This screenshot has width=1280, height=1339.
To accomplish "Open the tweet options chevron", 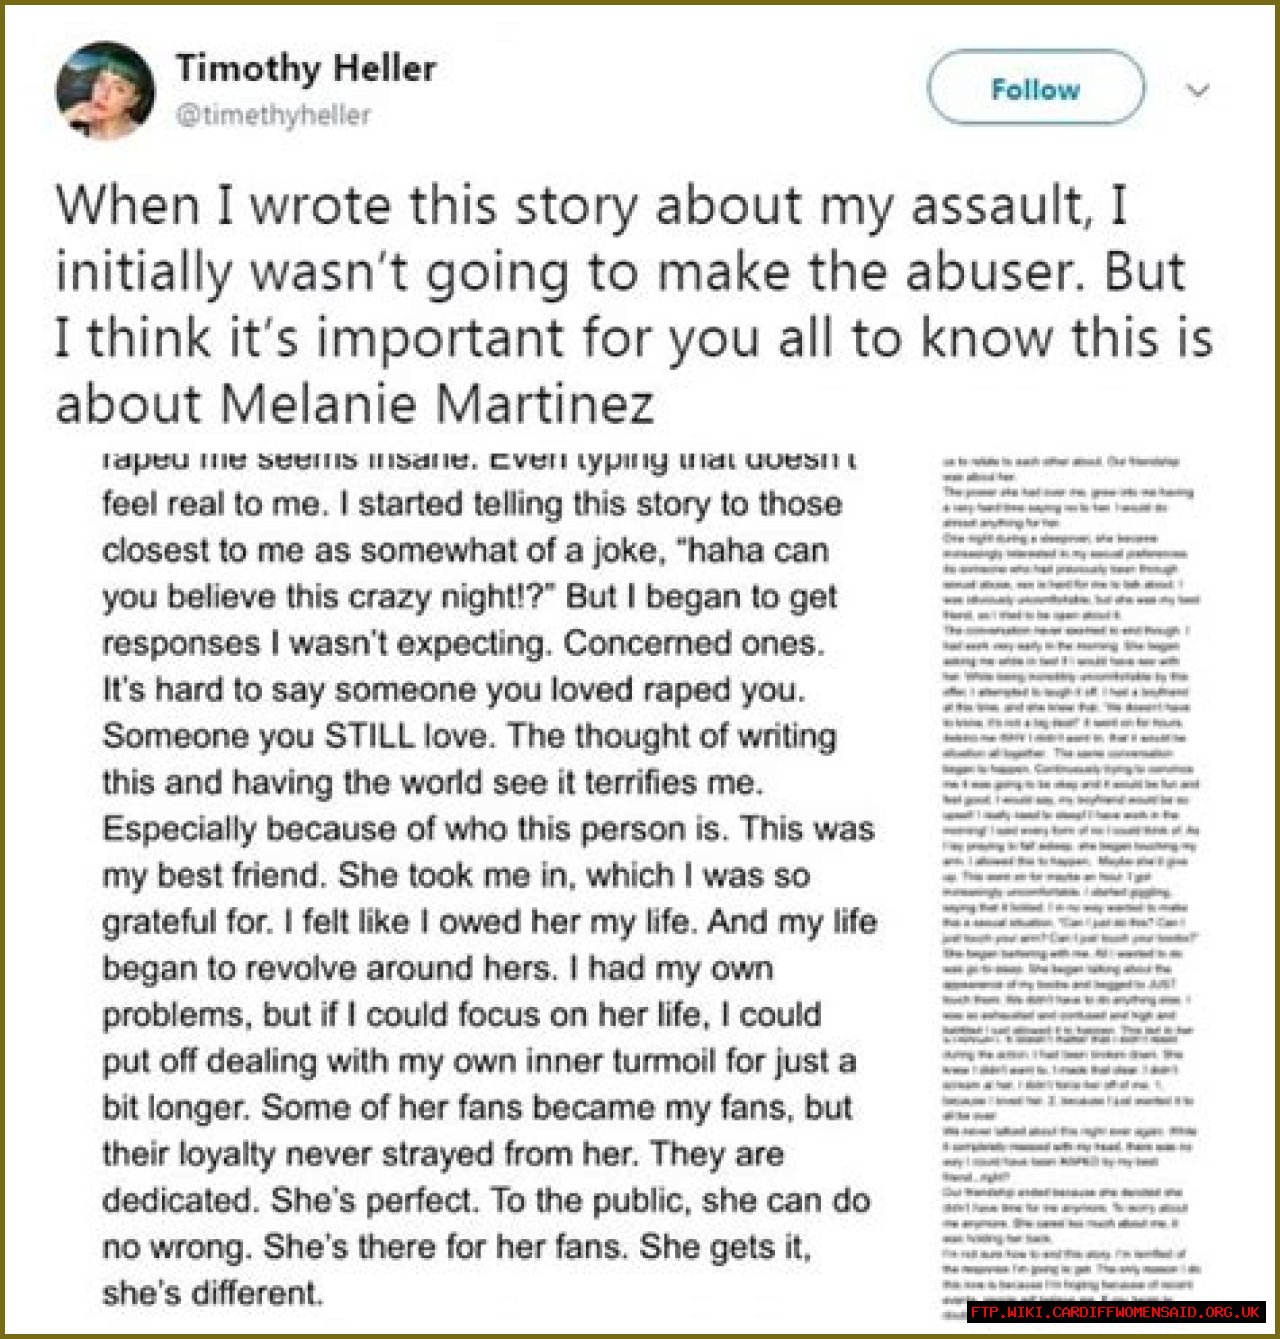I will pyautogui.click(x=1197, y=90).
